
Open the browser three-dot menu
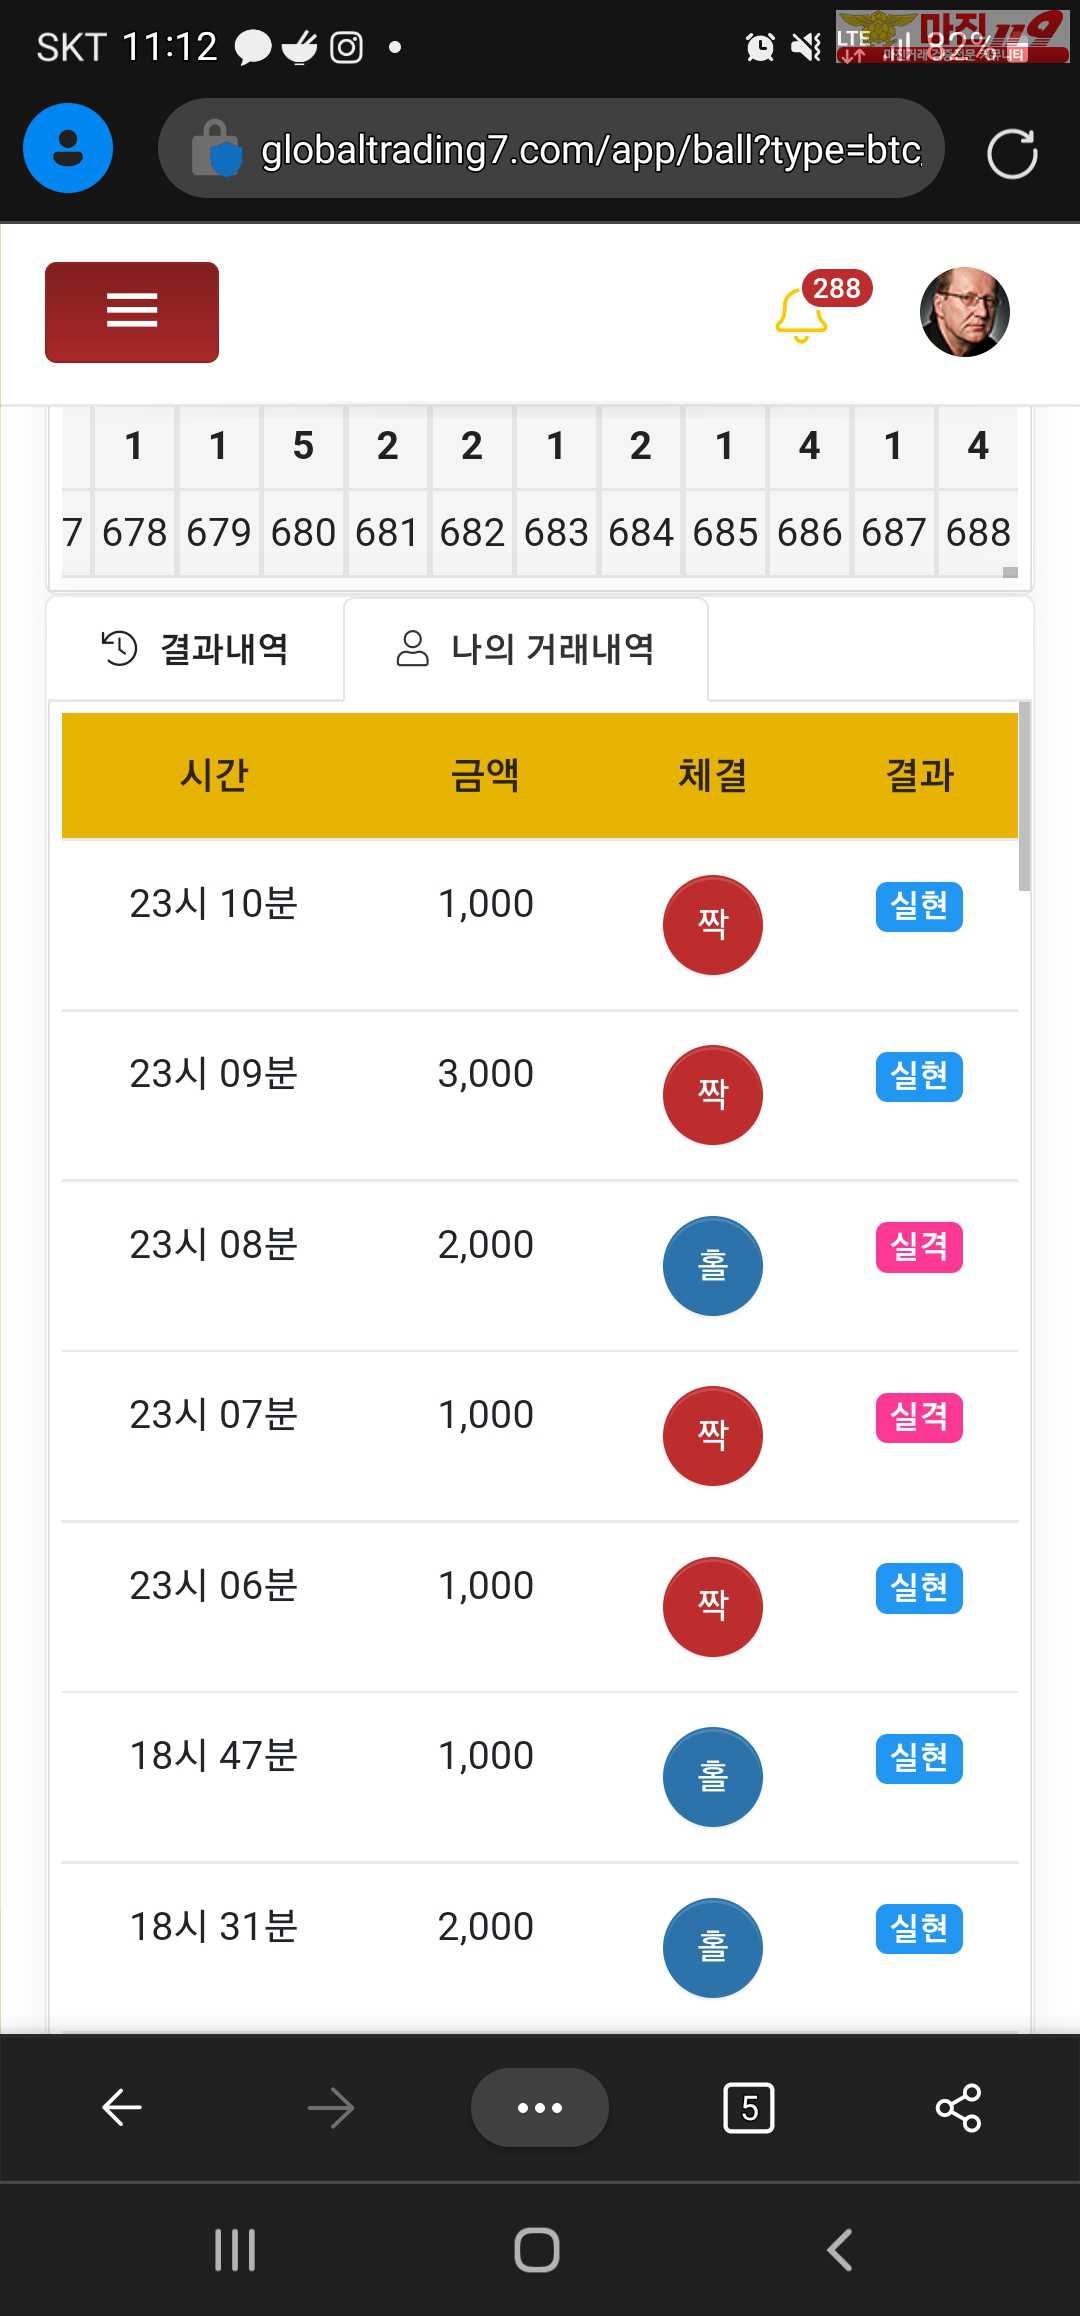tap(540, 2108)
